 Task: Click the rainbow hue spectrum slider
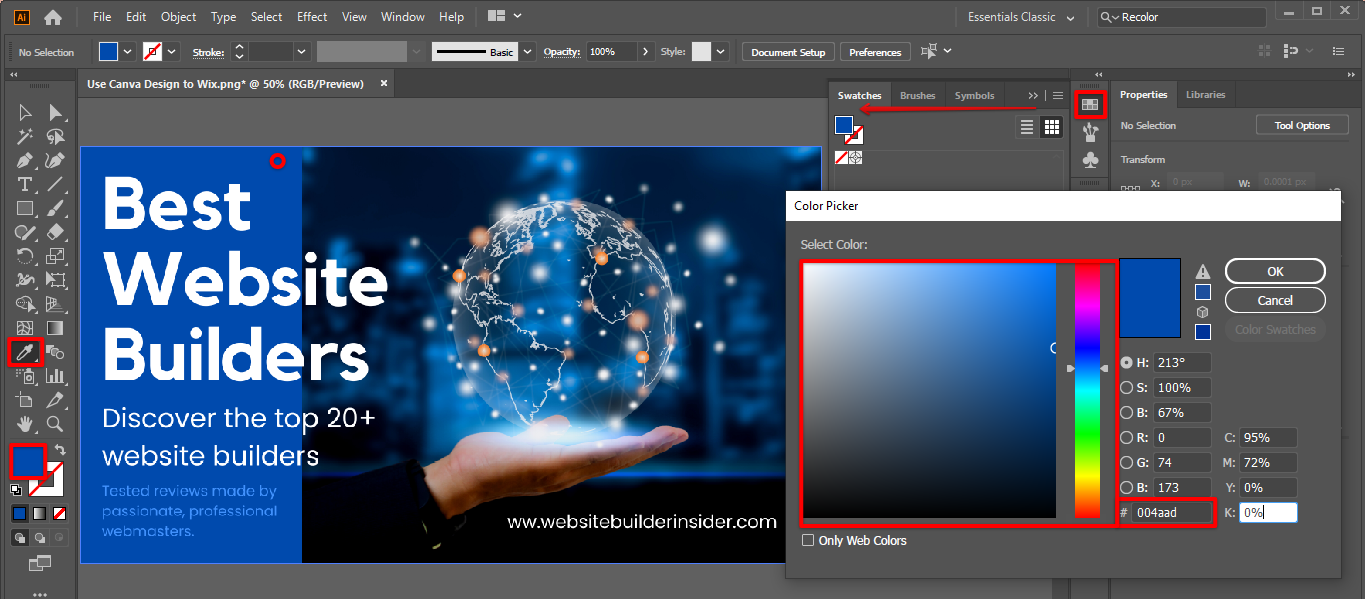tap(1087, 390)
